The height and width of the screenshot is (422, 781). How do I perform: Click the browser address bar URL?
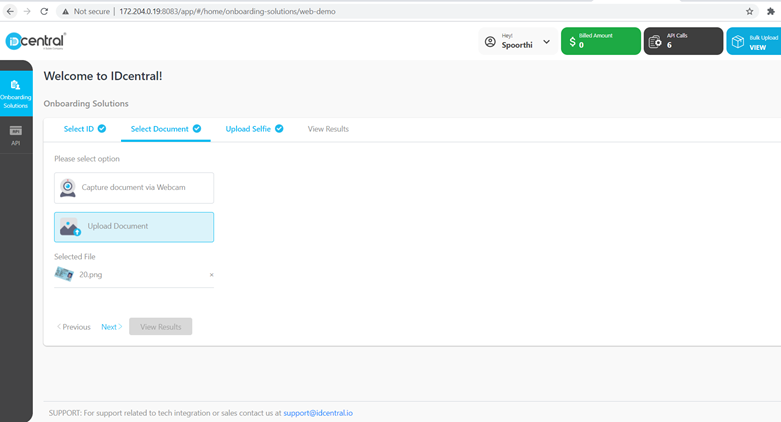[227, 11]
